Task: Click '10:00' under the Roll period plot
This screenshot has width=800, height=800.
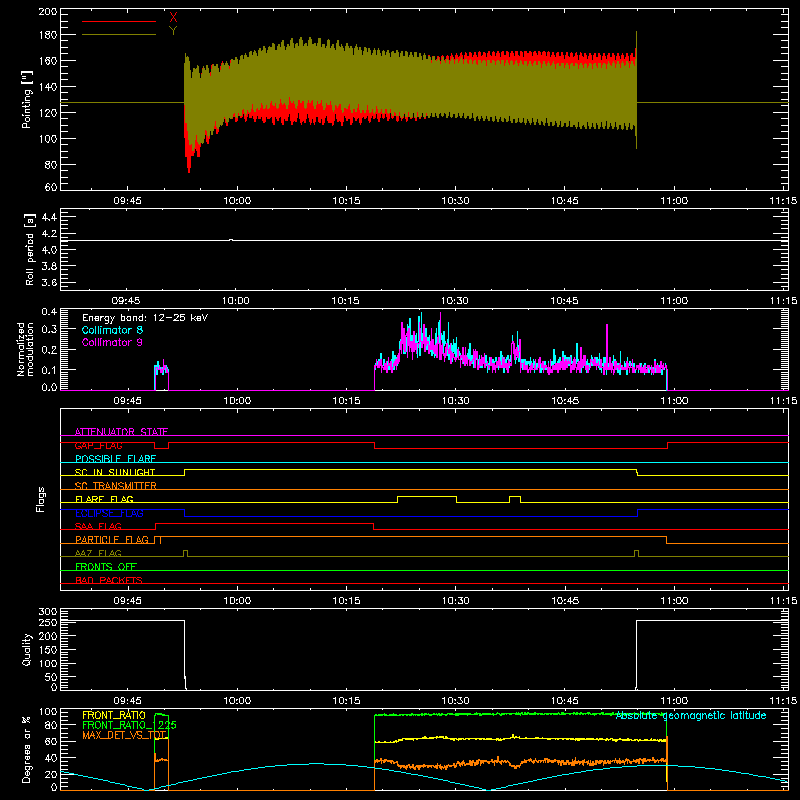Action: click(x=236, y=301)
